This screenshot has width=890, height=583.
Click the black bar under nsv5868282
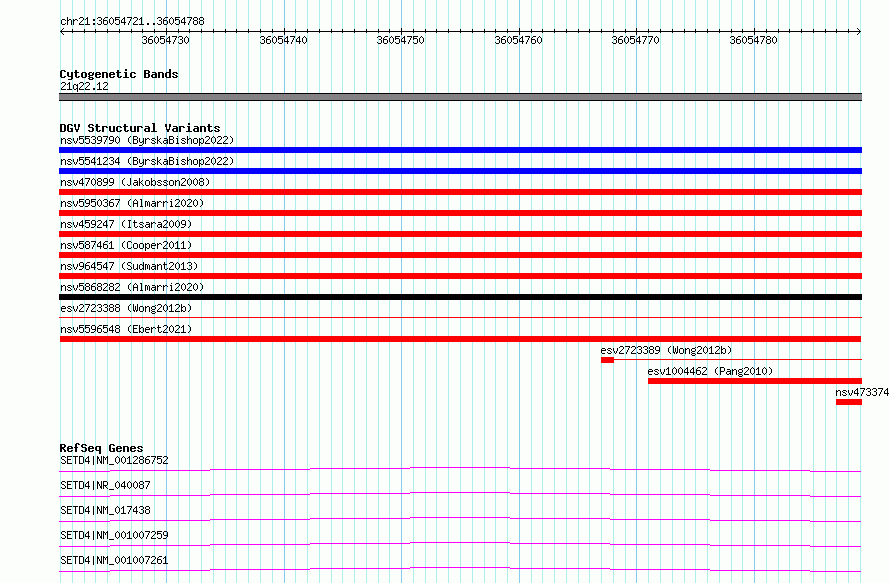460,297
